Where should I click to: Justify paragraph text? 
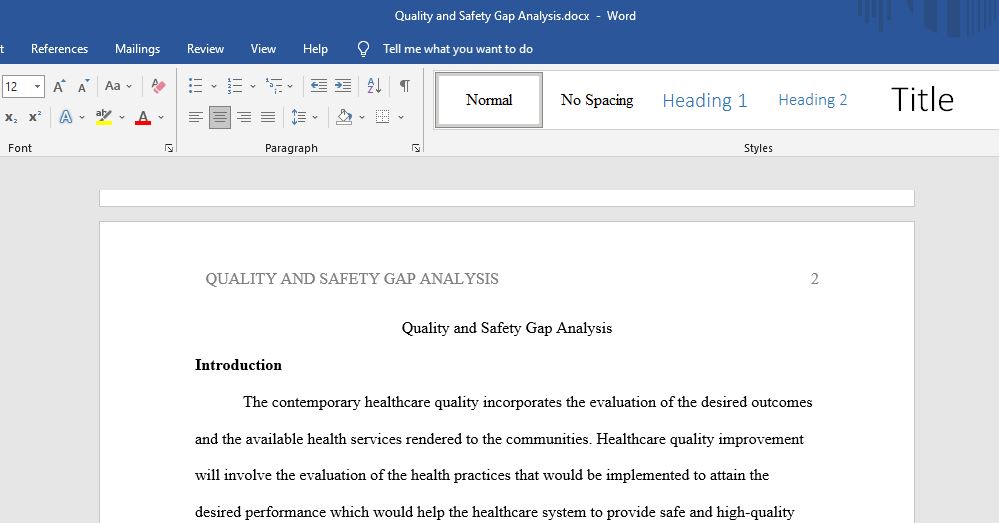click(x=268, y=117)
